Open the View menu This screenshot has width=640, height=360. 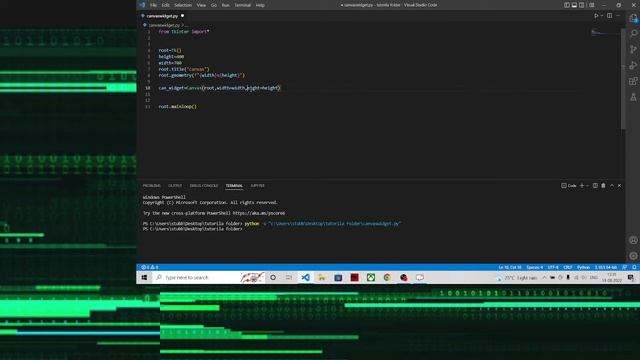pyautogui.click(x=201, y=5)
